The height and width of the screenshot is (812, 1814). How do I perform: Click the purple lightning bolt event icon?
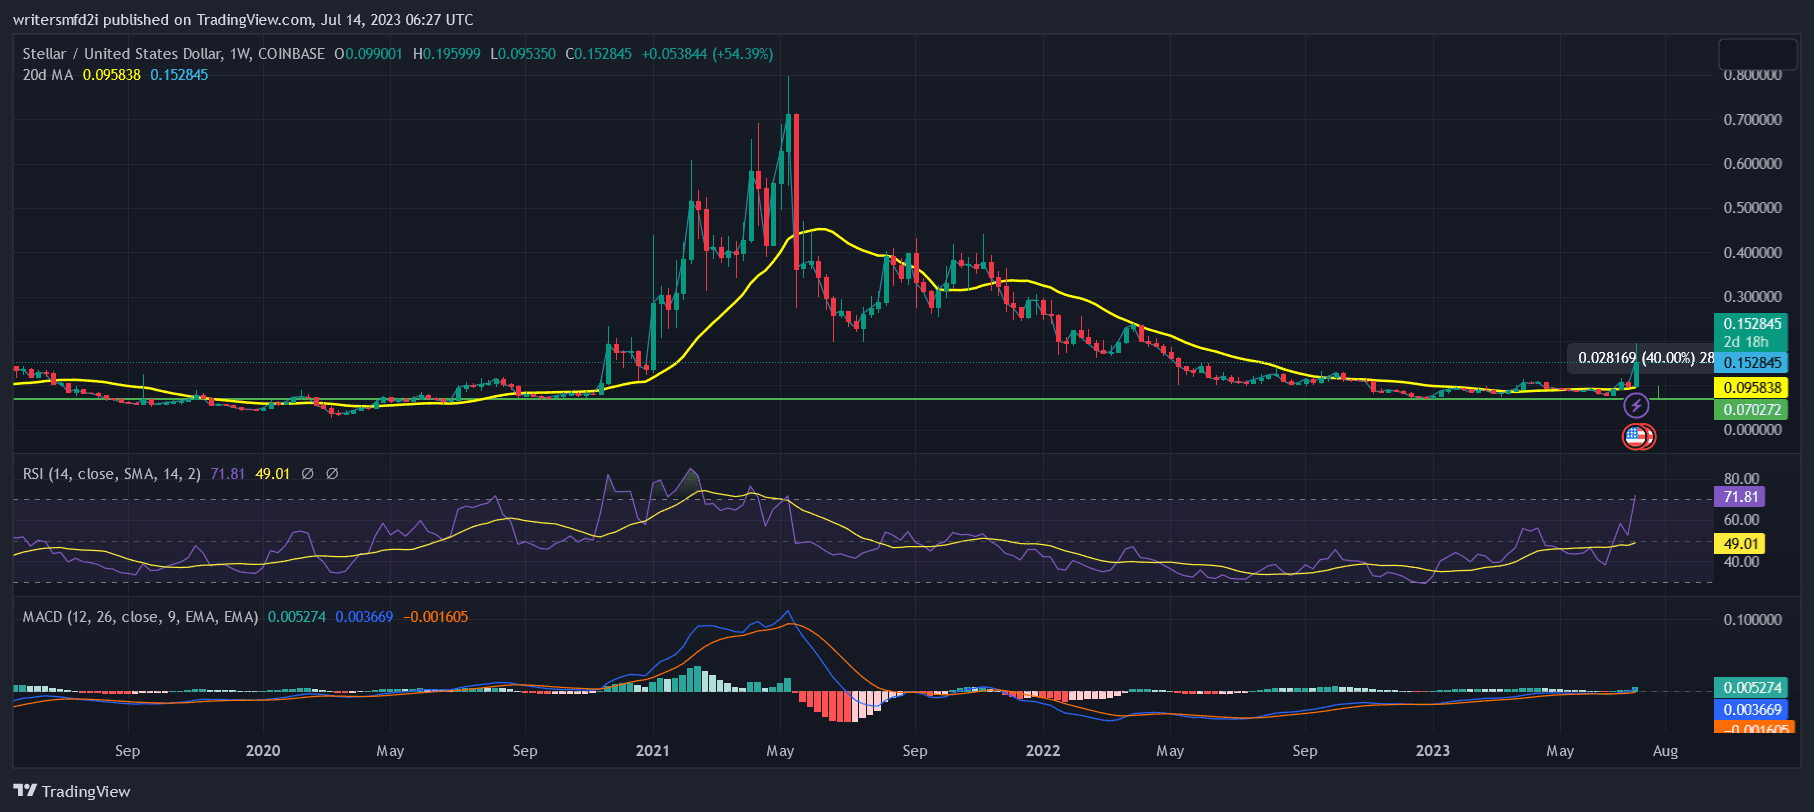[x=1636, y=406]
